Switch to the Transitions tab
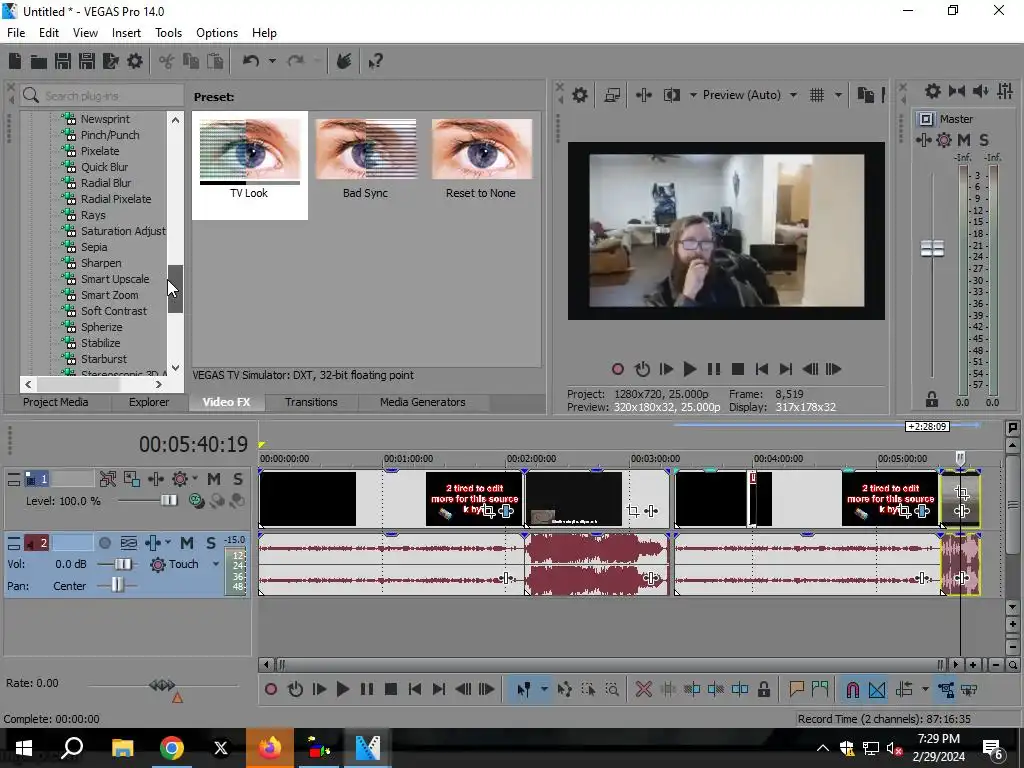 (311, 402)
